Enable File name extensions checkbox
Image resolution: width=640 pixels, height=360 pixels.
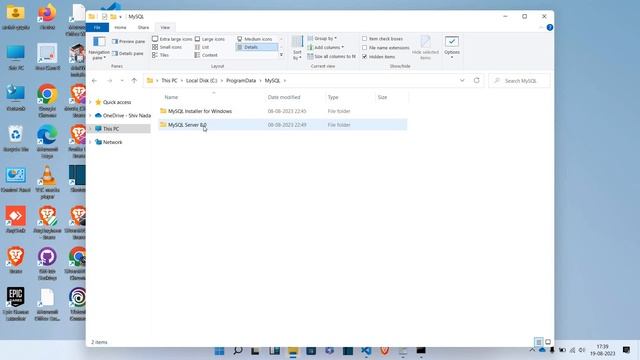(x=385, y=48)
